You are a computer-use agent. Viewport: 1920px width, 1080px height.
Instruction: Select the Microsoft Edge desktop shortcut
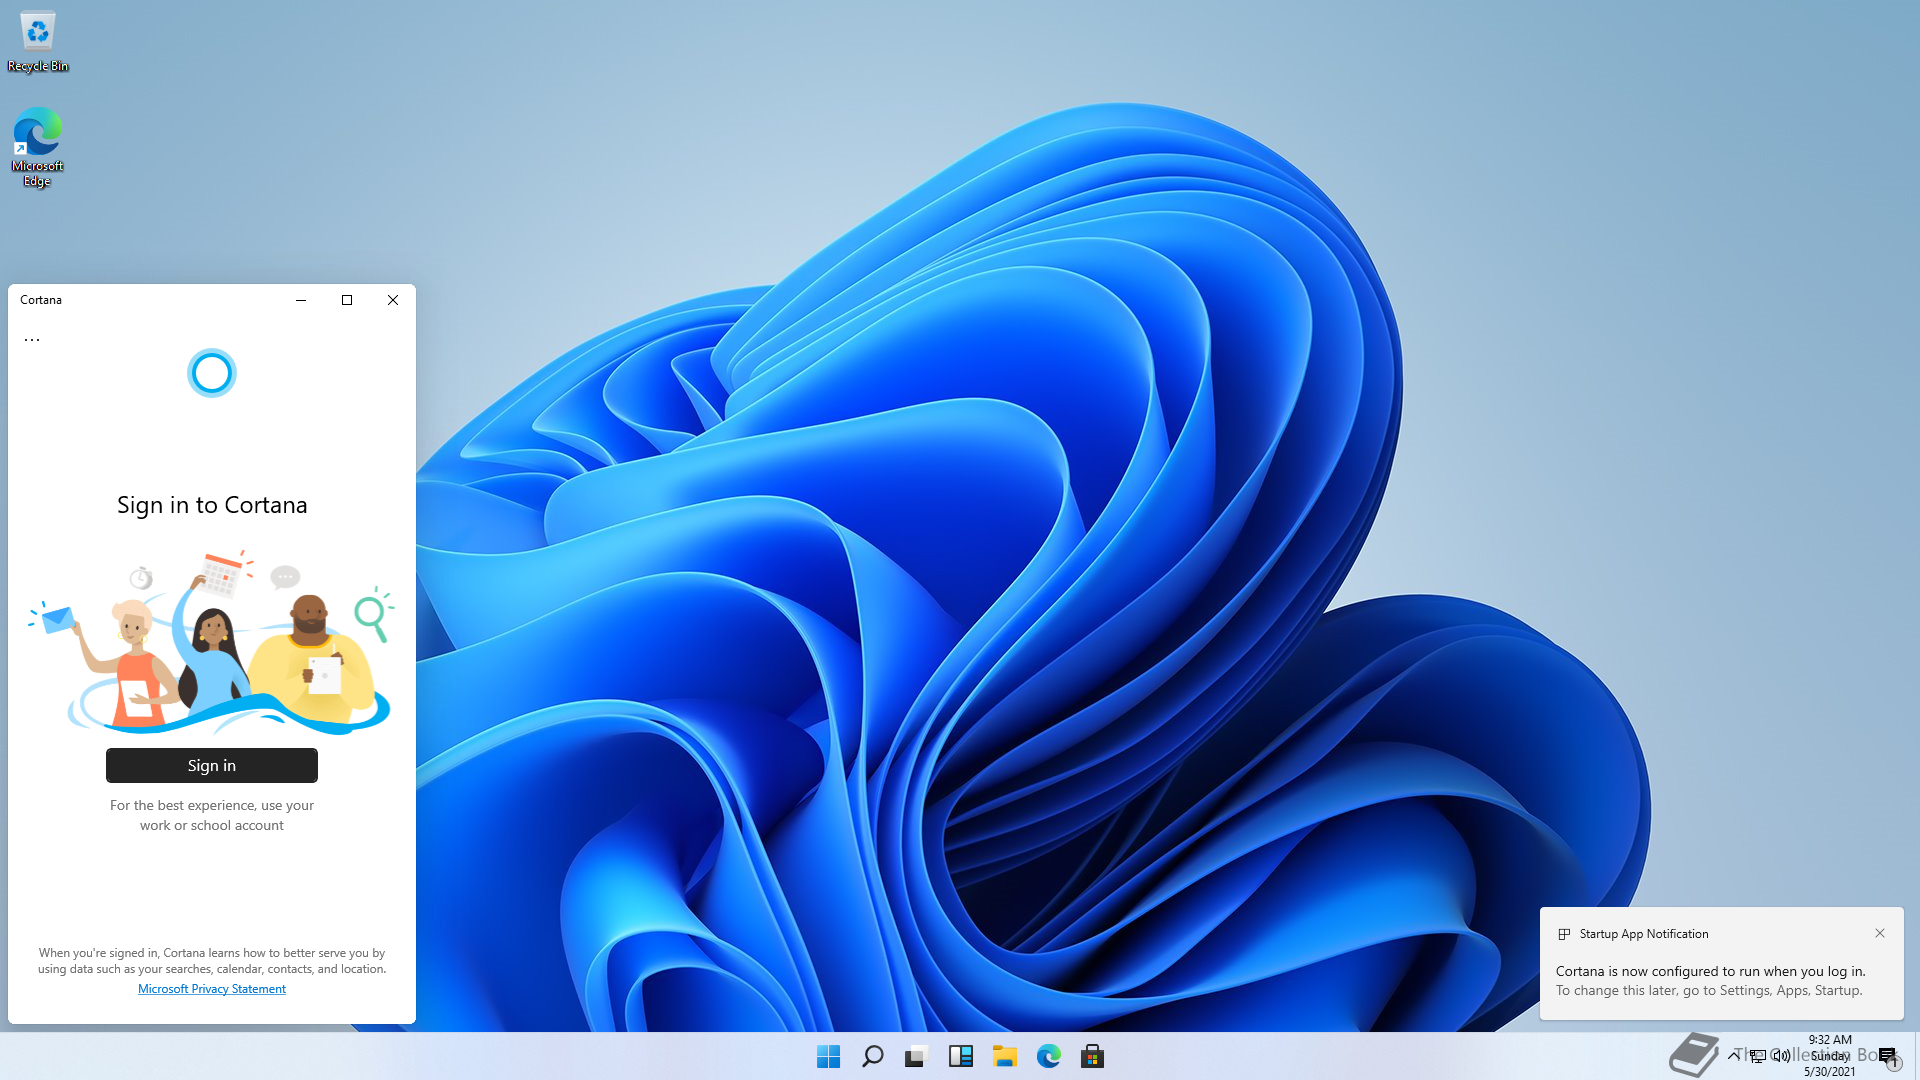[x=38, y=147]
